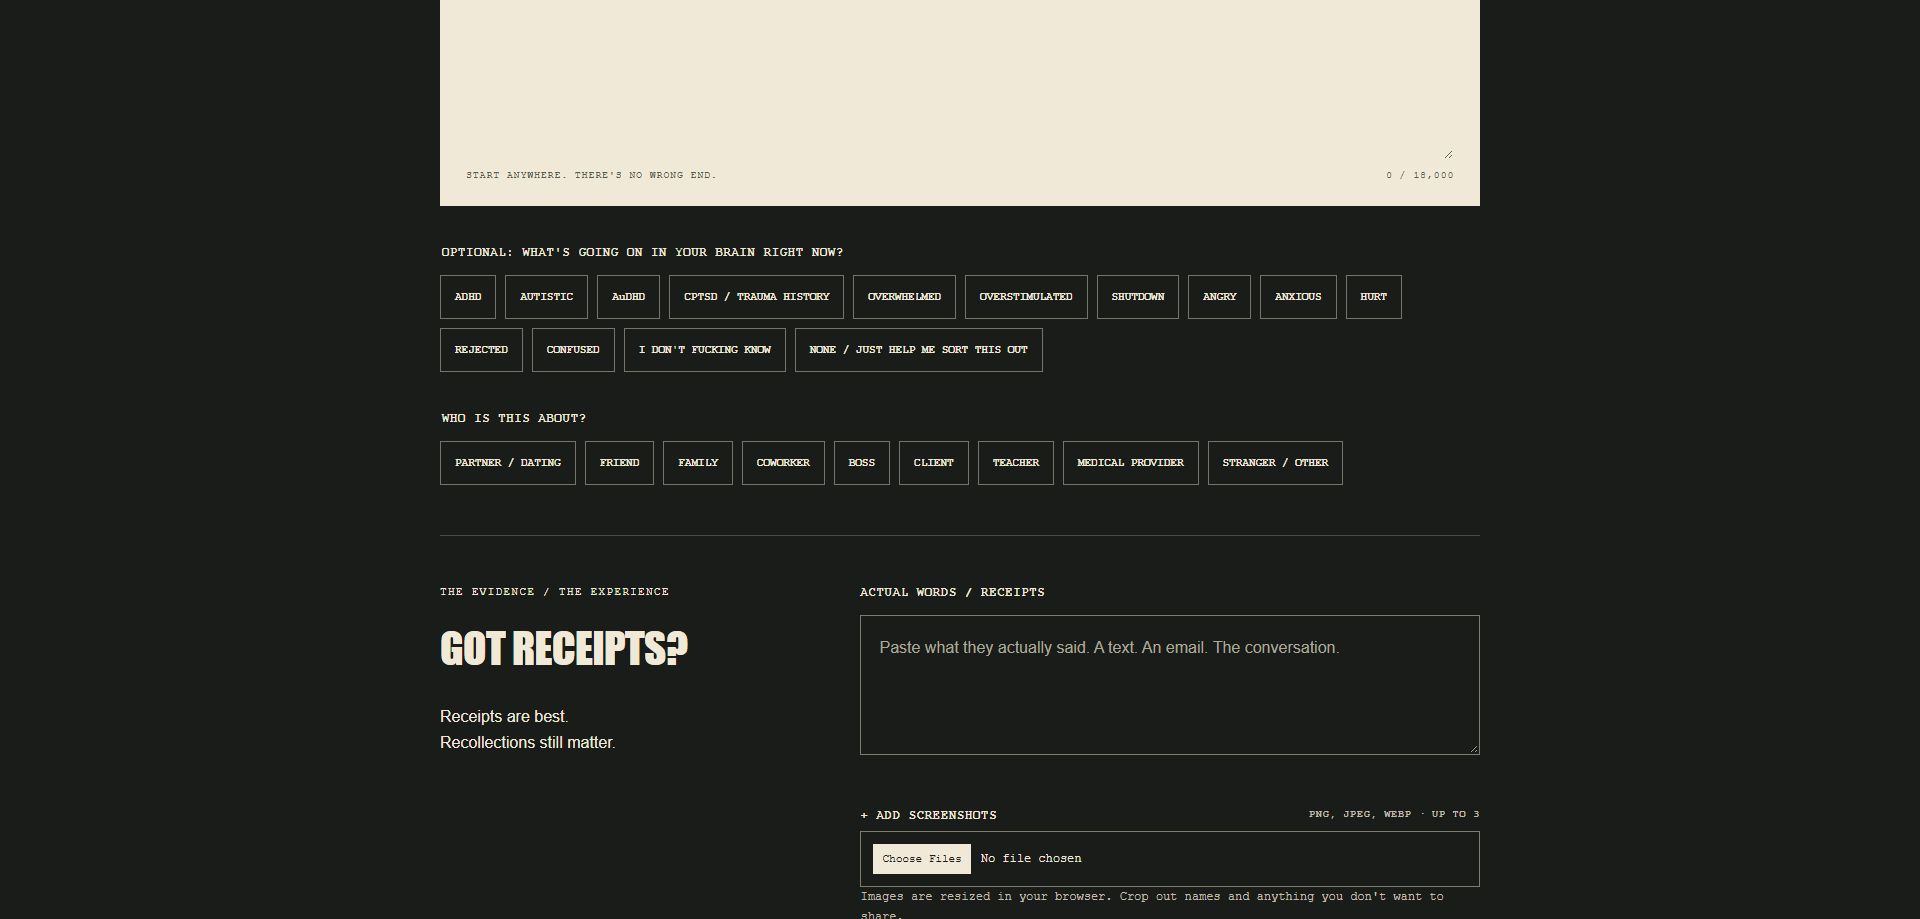Toggle the AuDHD tag

(628, 297)
